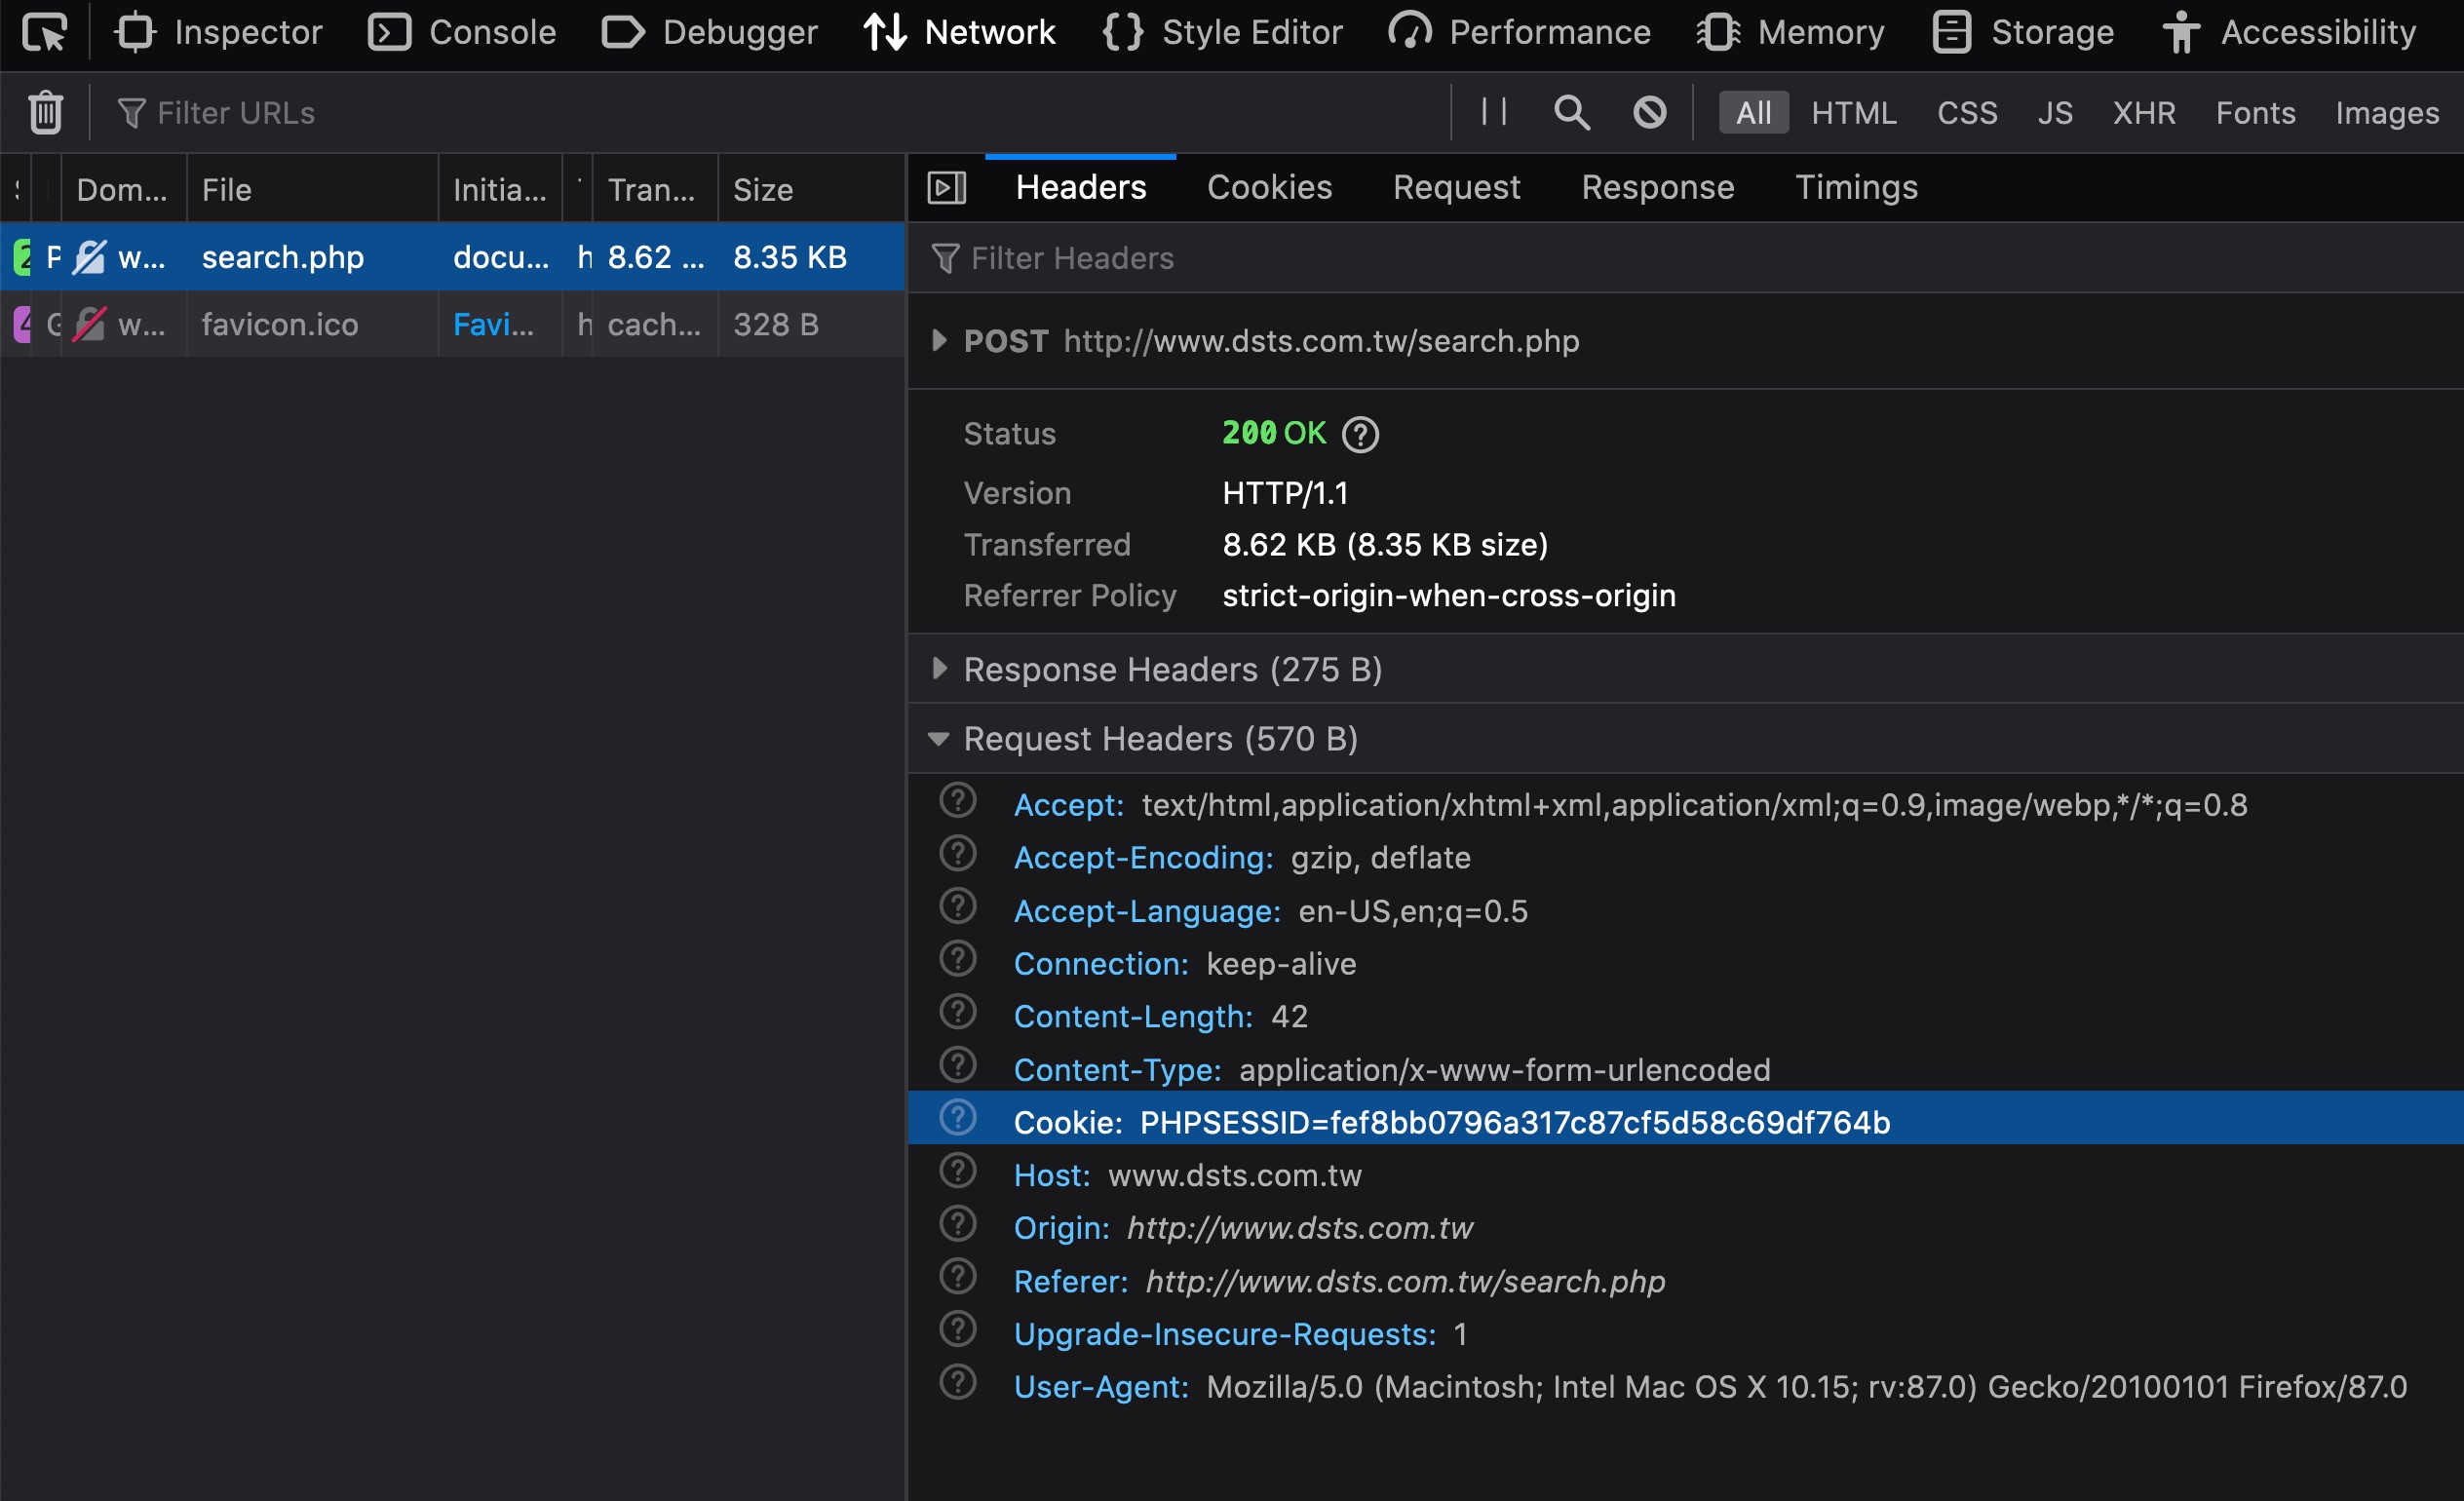This screenshot has height=1501, width=2464.
Task: Open help icon for Accept header
Action: point(957,801)
